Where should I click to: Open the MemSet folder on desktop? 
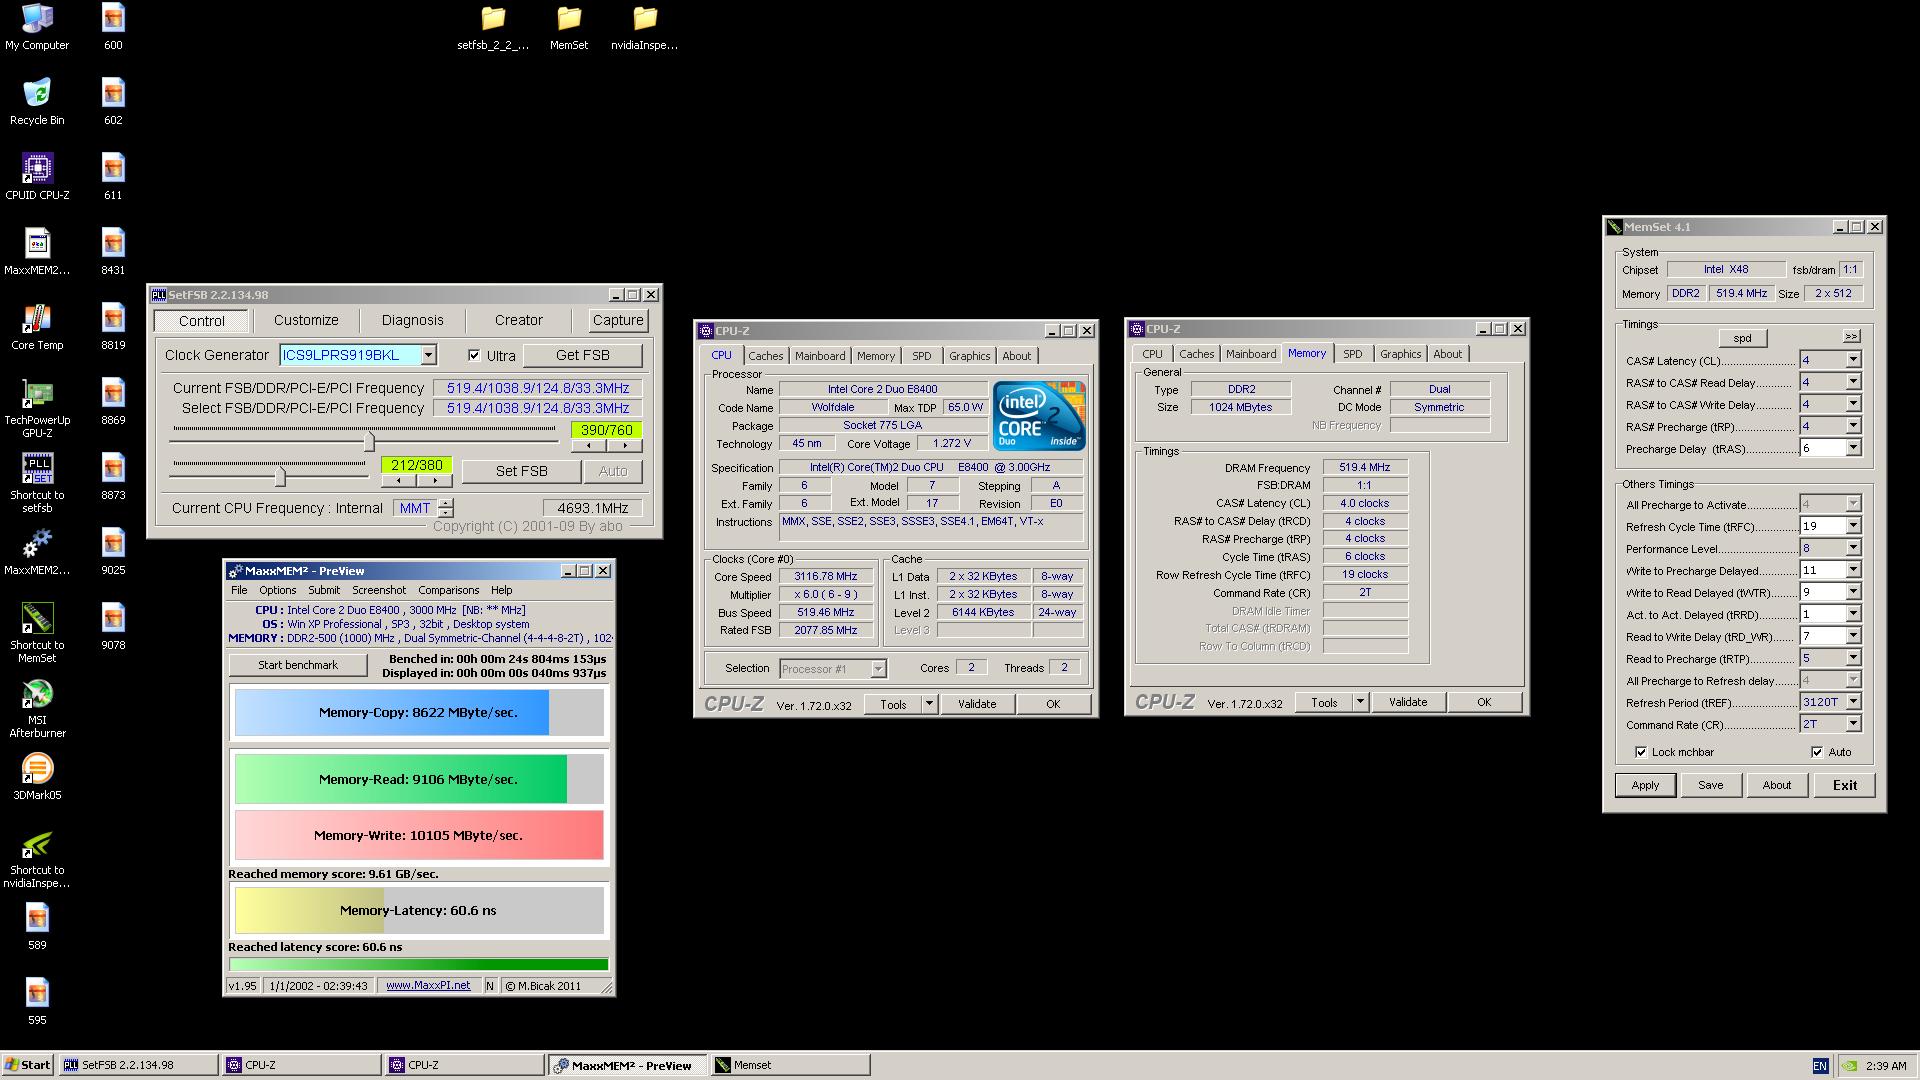[x=569, y=27]
